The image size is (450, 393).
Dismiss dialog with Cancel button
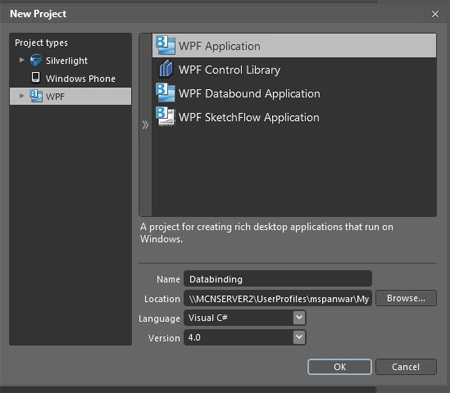pos(406,367)
